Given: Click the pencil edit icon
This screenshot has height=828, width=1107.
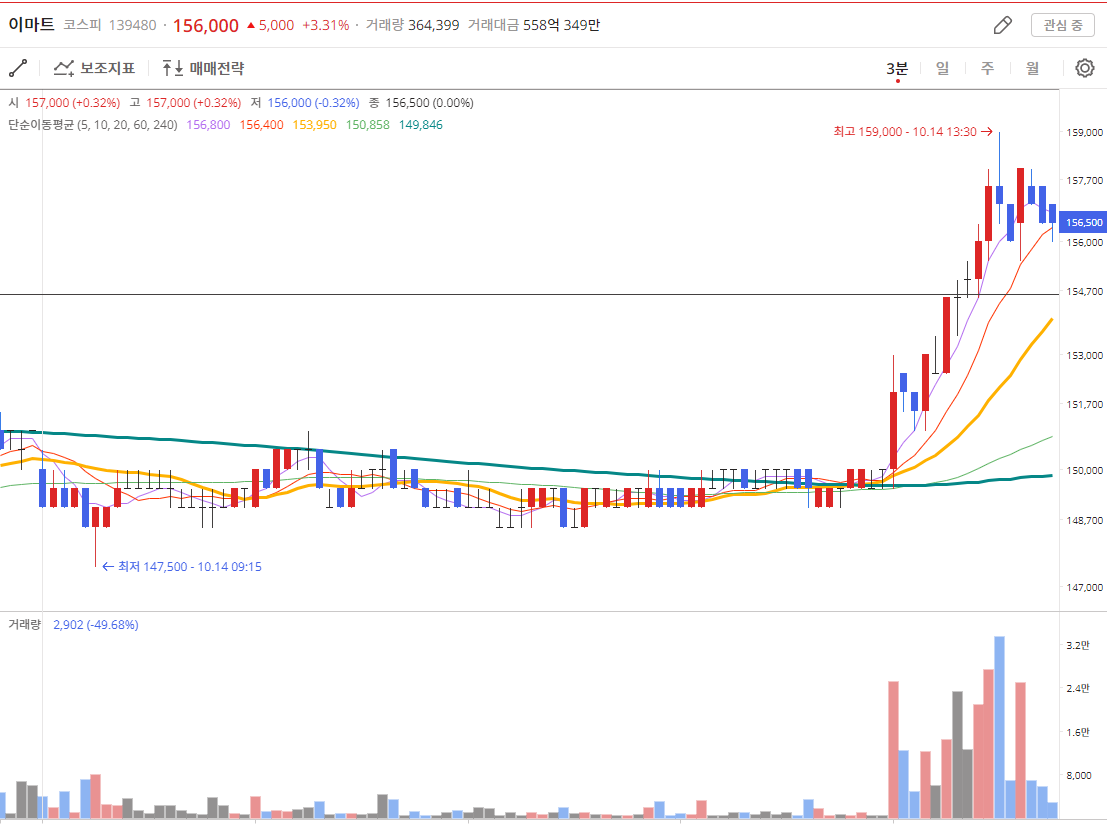Looking at the screenshot, I should tap(1003, 25).
